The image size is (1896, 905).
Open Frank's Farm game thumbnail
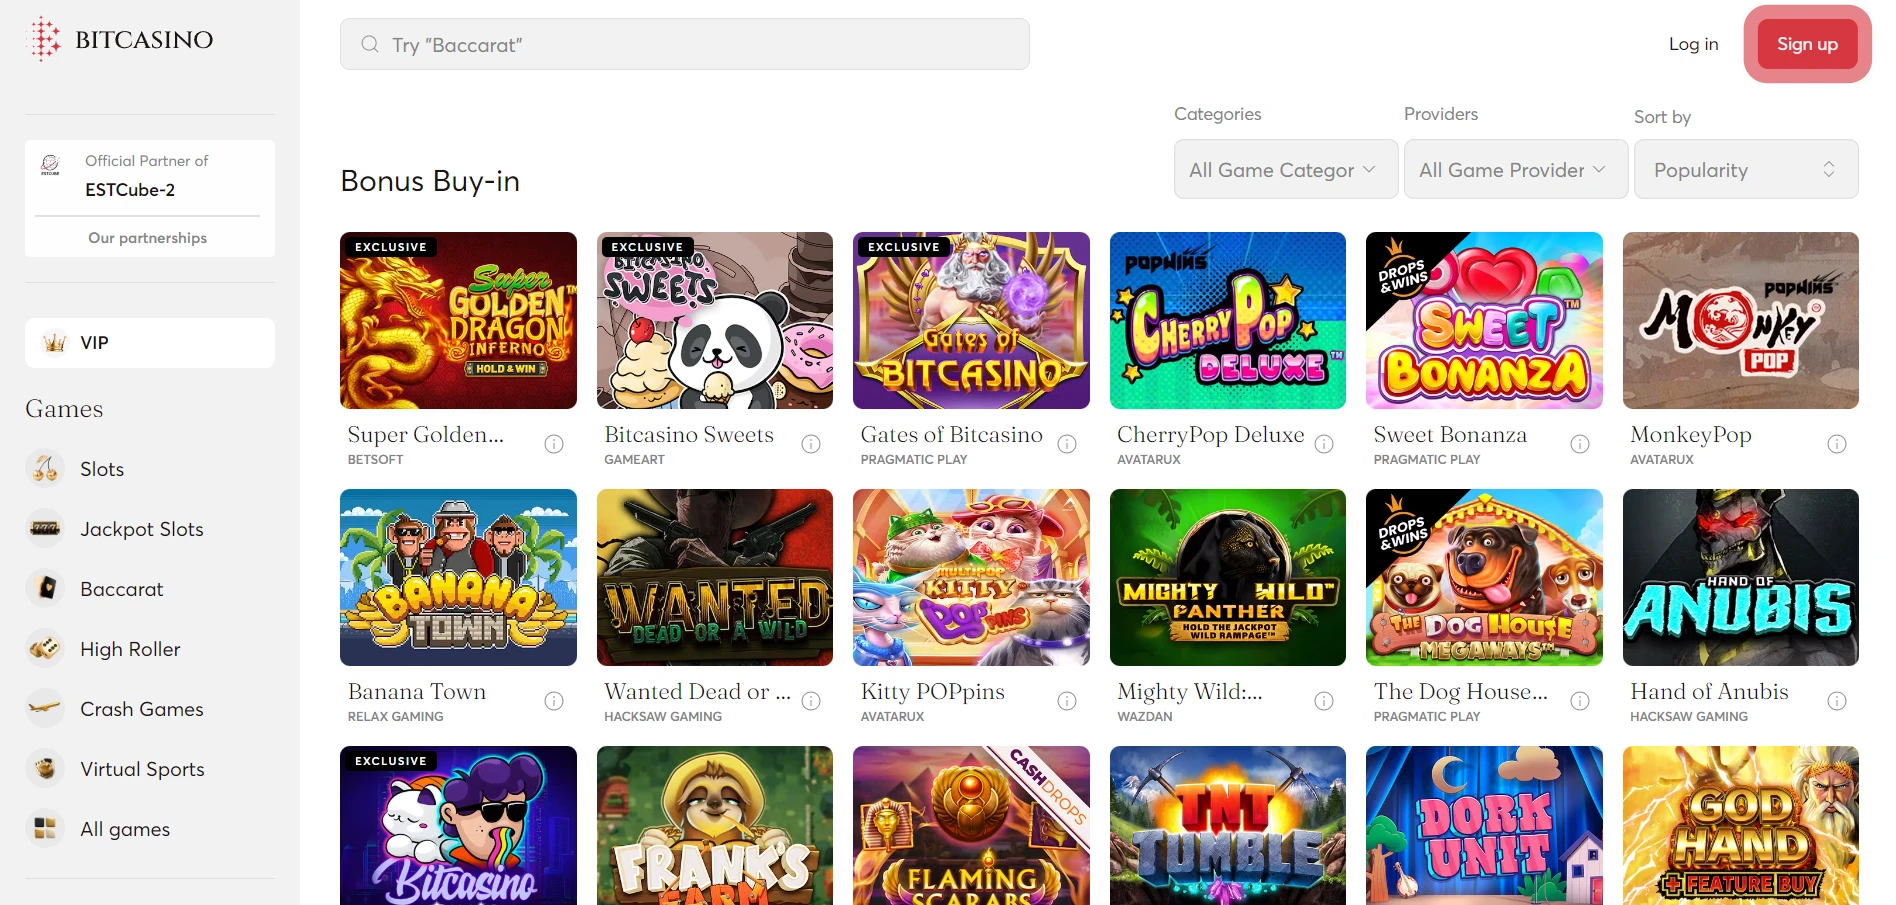tap(715, 826)
